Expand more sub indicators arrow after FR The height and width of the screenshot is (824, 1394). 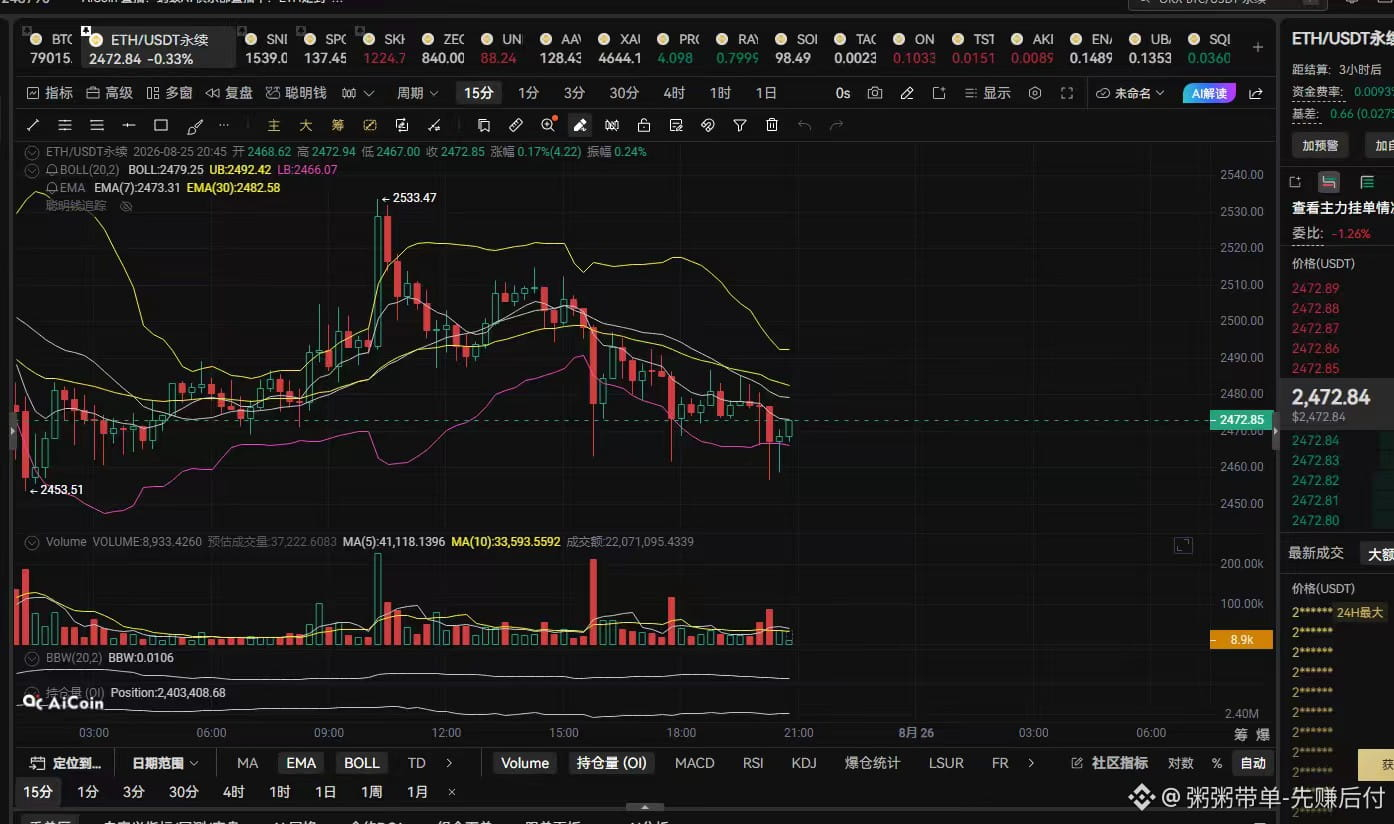(x=1033, y=763)
